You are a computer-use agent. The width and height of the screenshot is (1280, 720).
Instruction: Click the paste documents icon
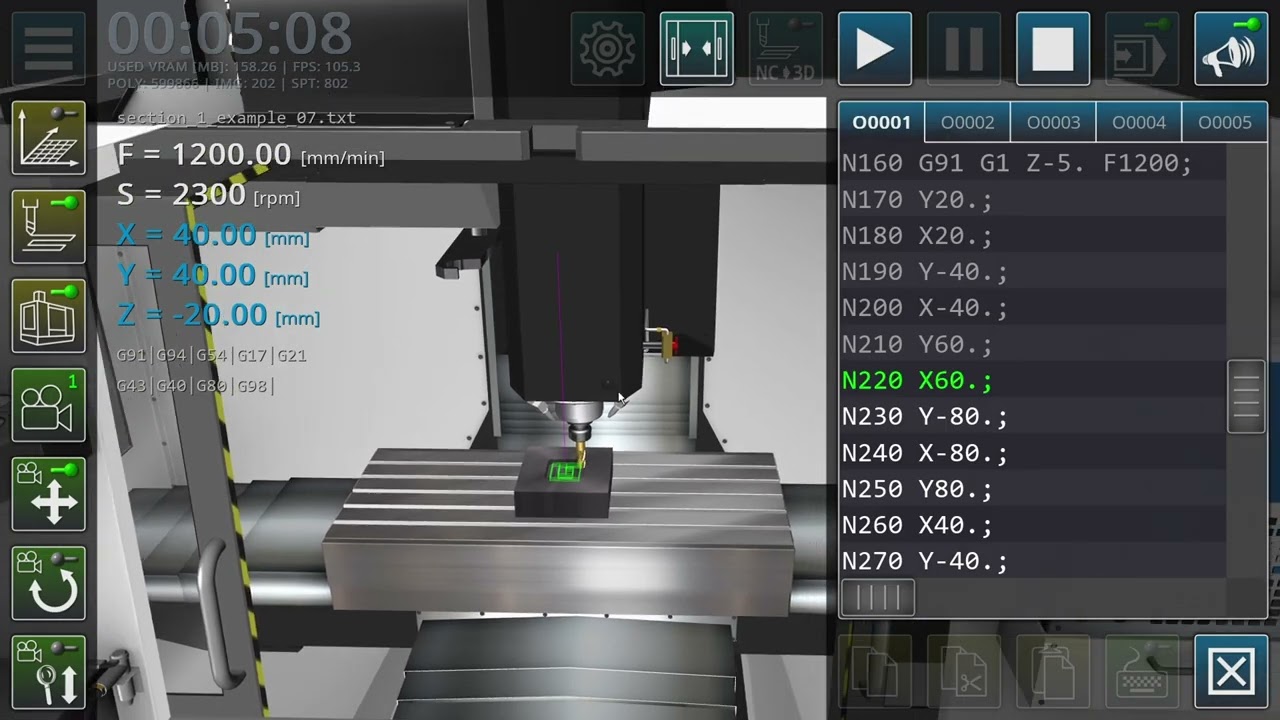[1053, 672]
